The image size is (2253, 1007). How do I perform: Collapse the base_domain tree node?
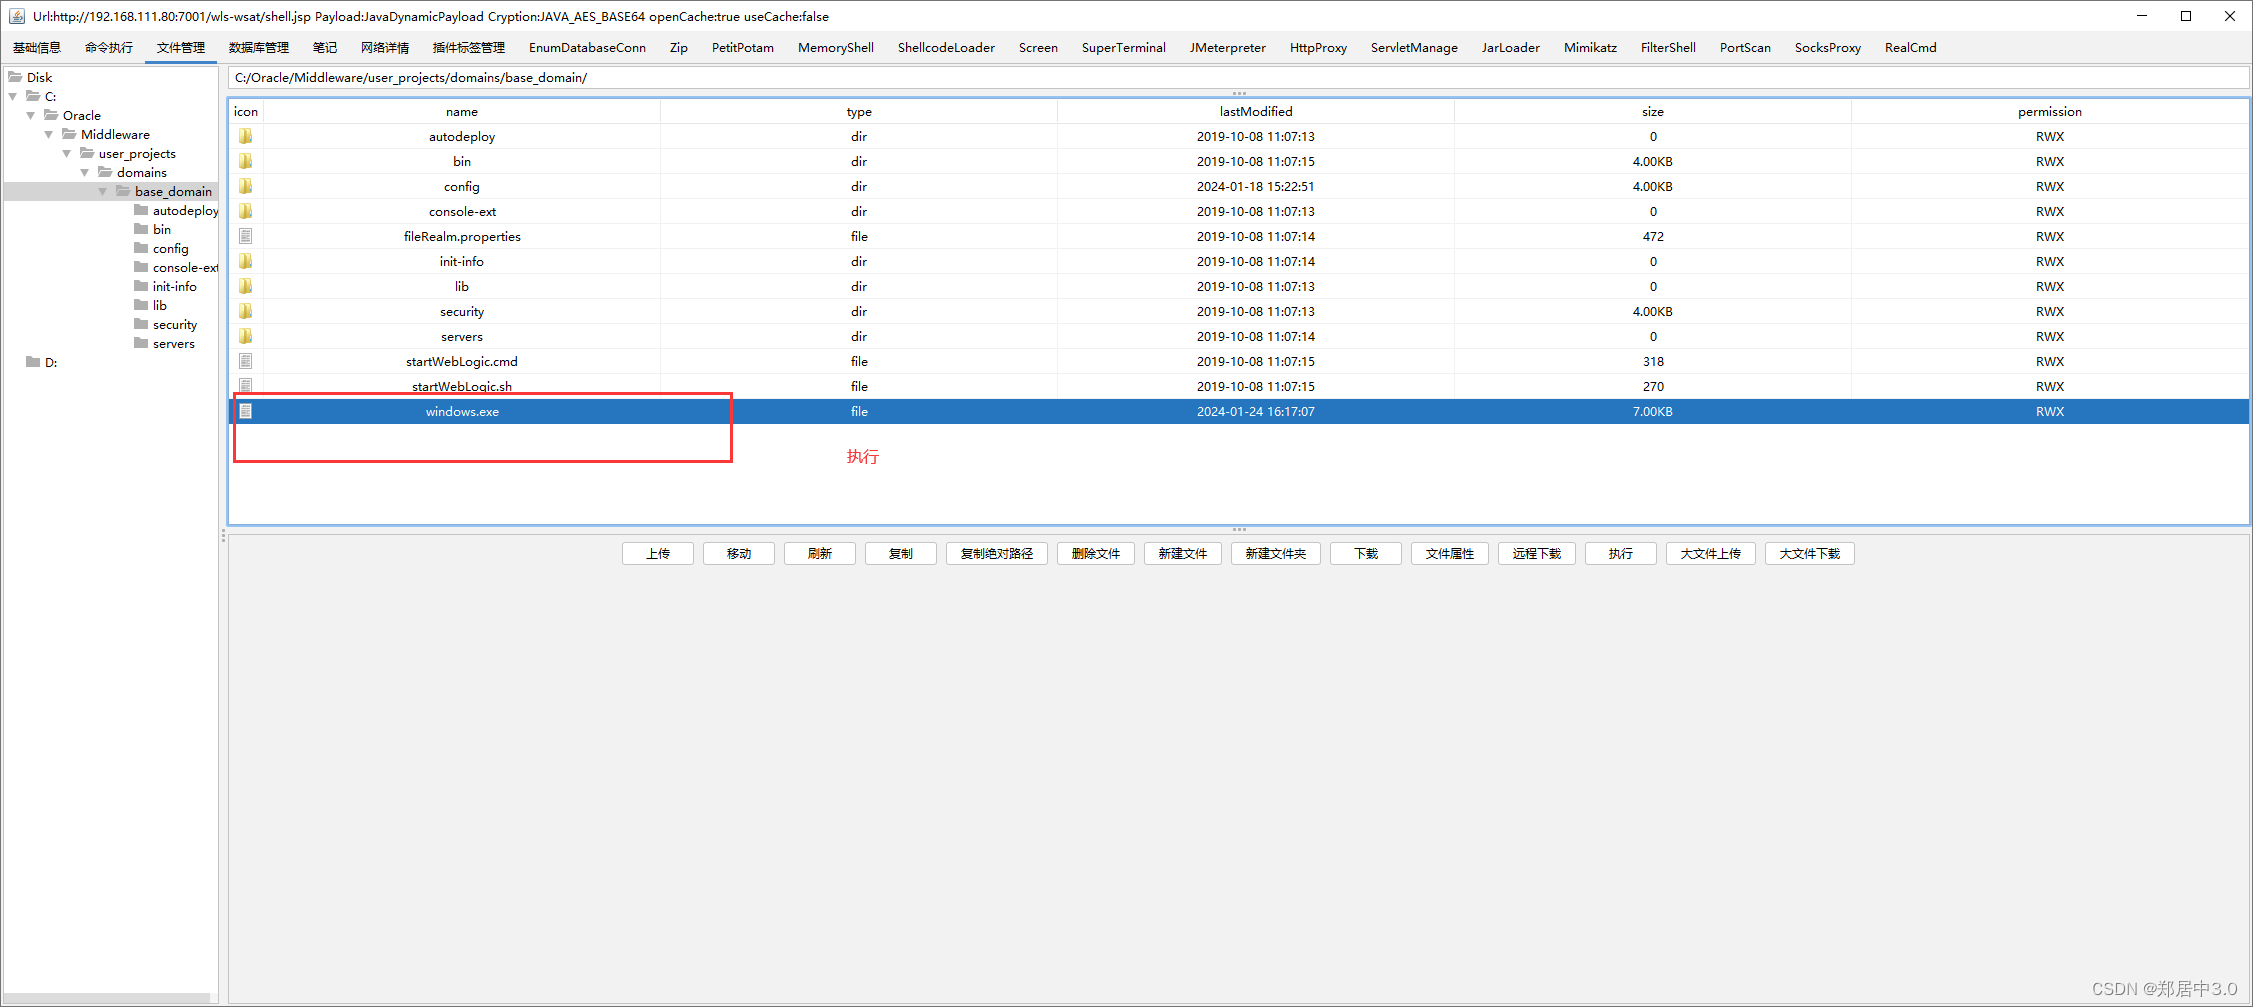pyautogui.click(x=103, y=191)
